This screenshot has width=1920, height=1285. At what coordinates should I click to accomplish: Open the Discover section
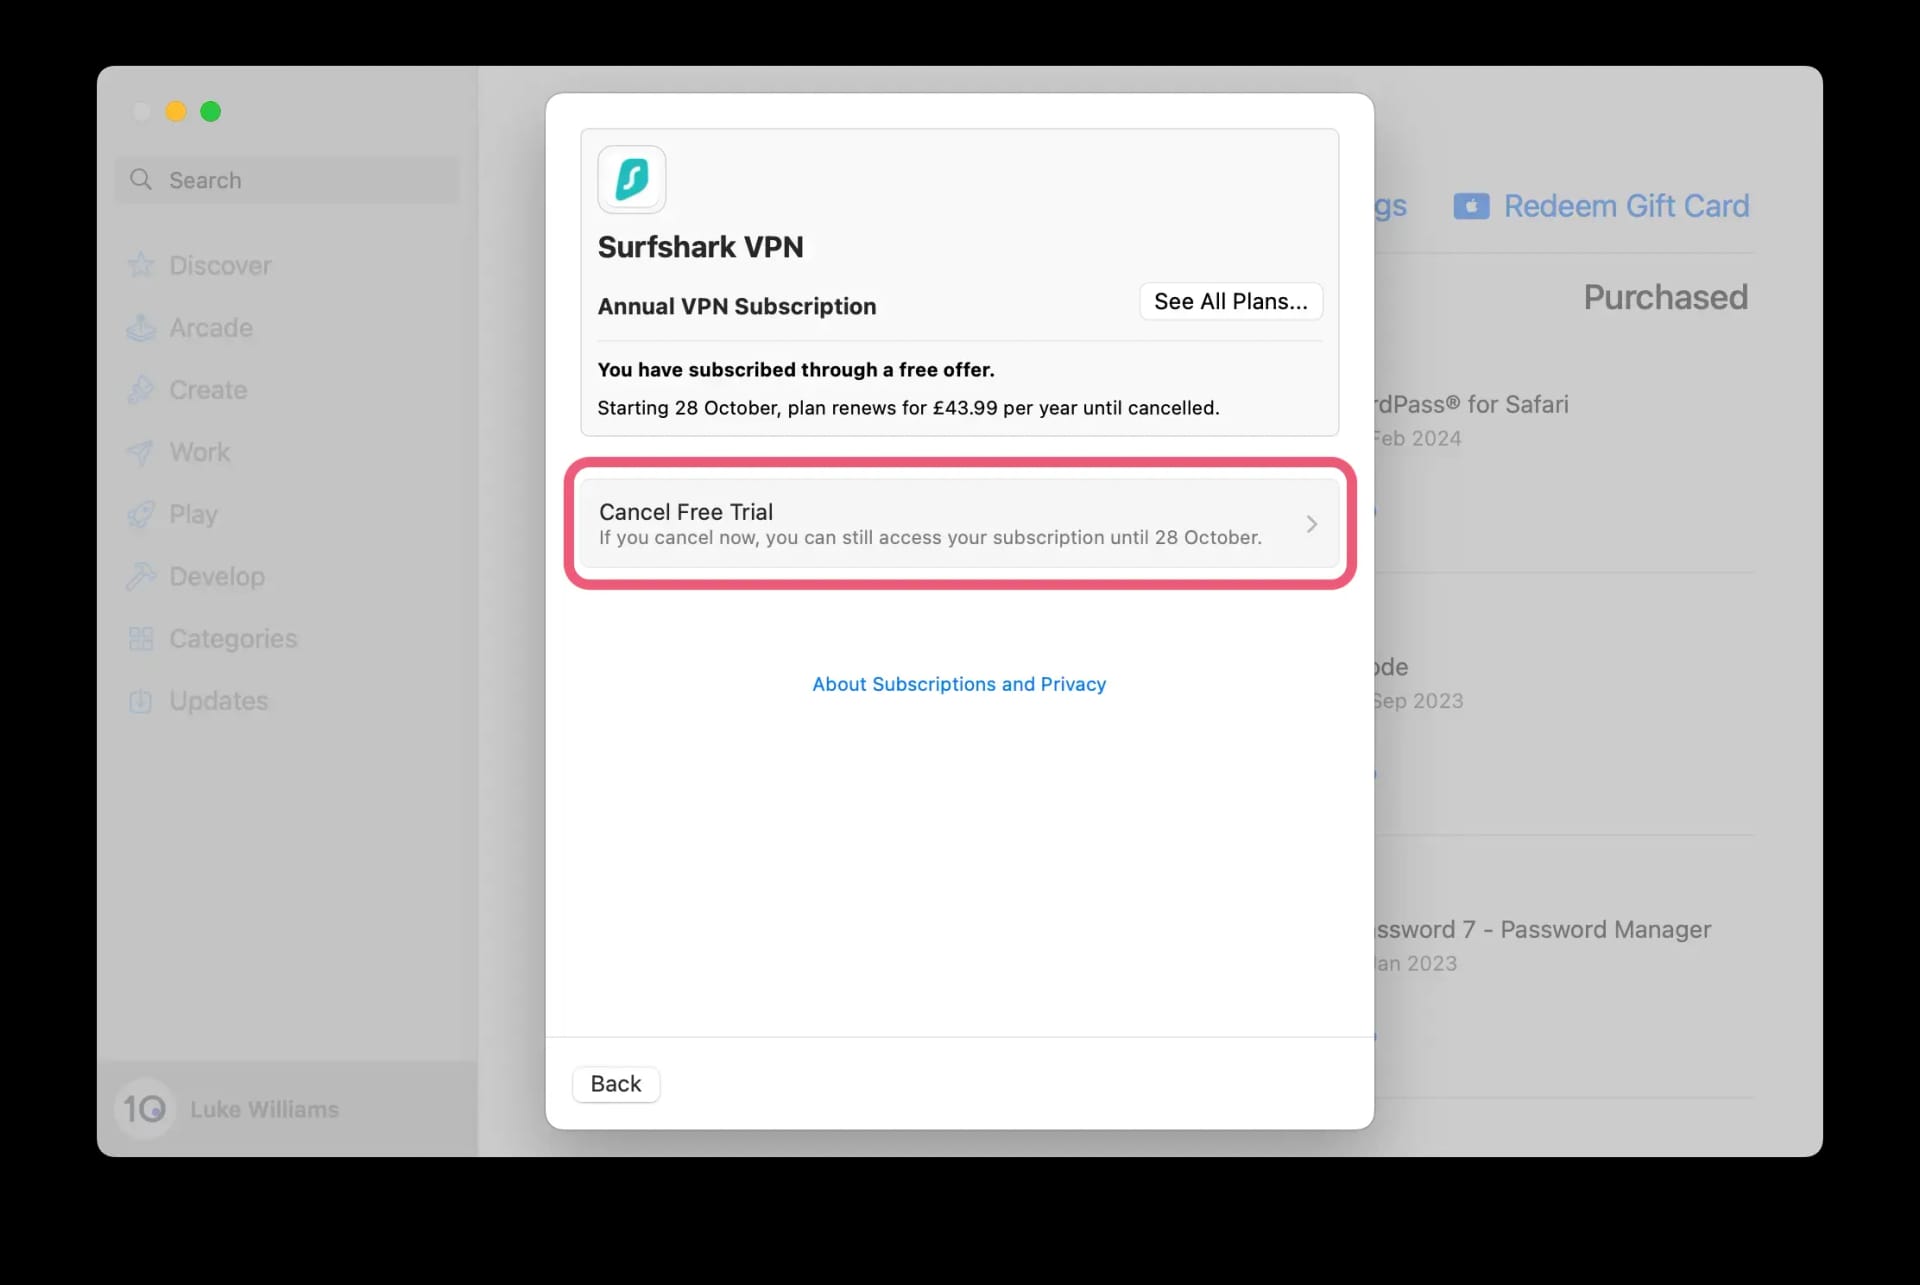click(221, 265)
